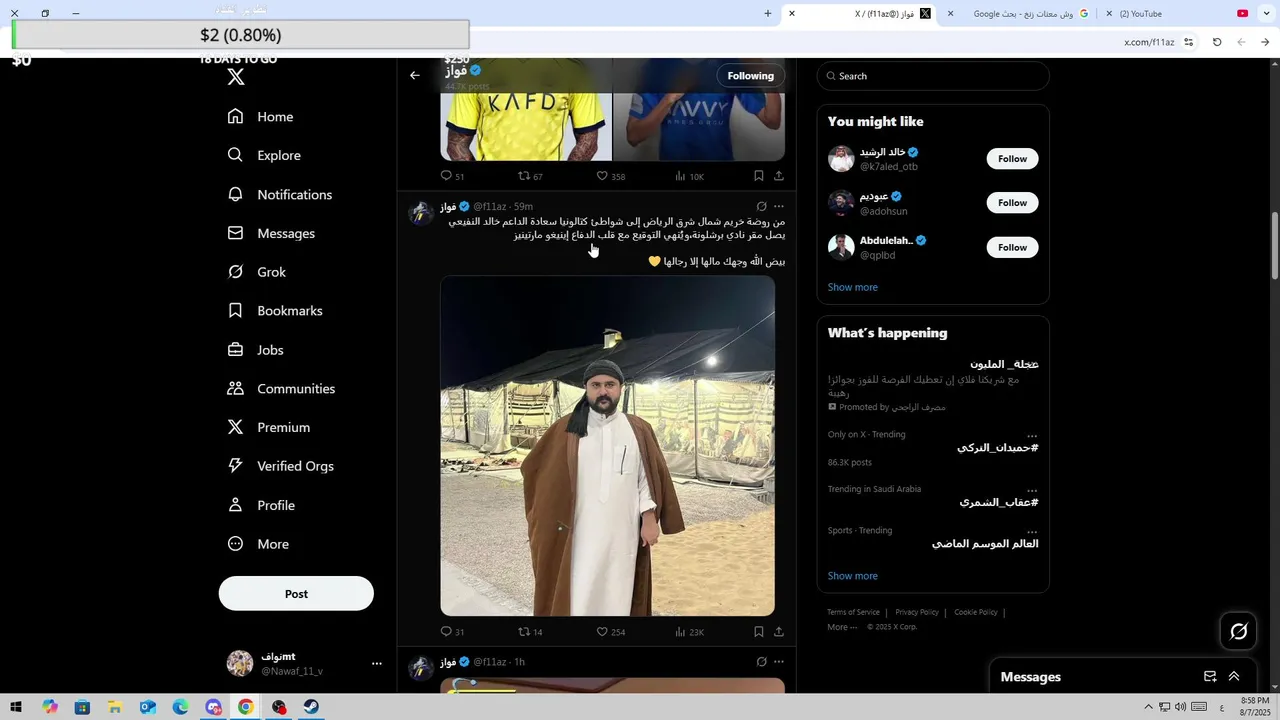Viewport: 1280px width, 720px height.
Task: Open options dots for #حميدان_التركي trend
Action: click(x=1032, y=436)
